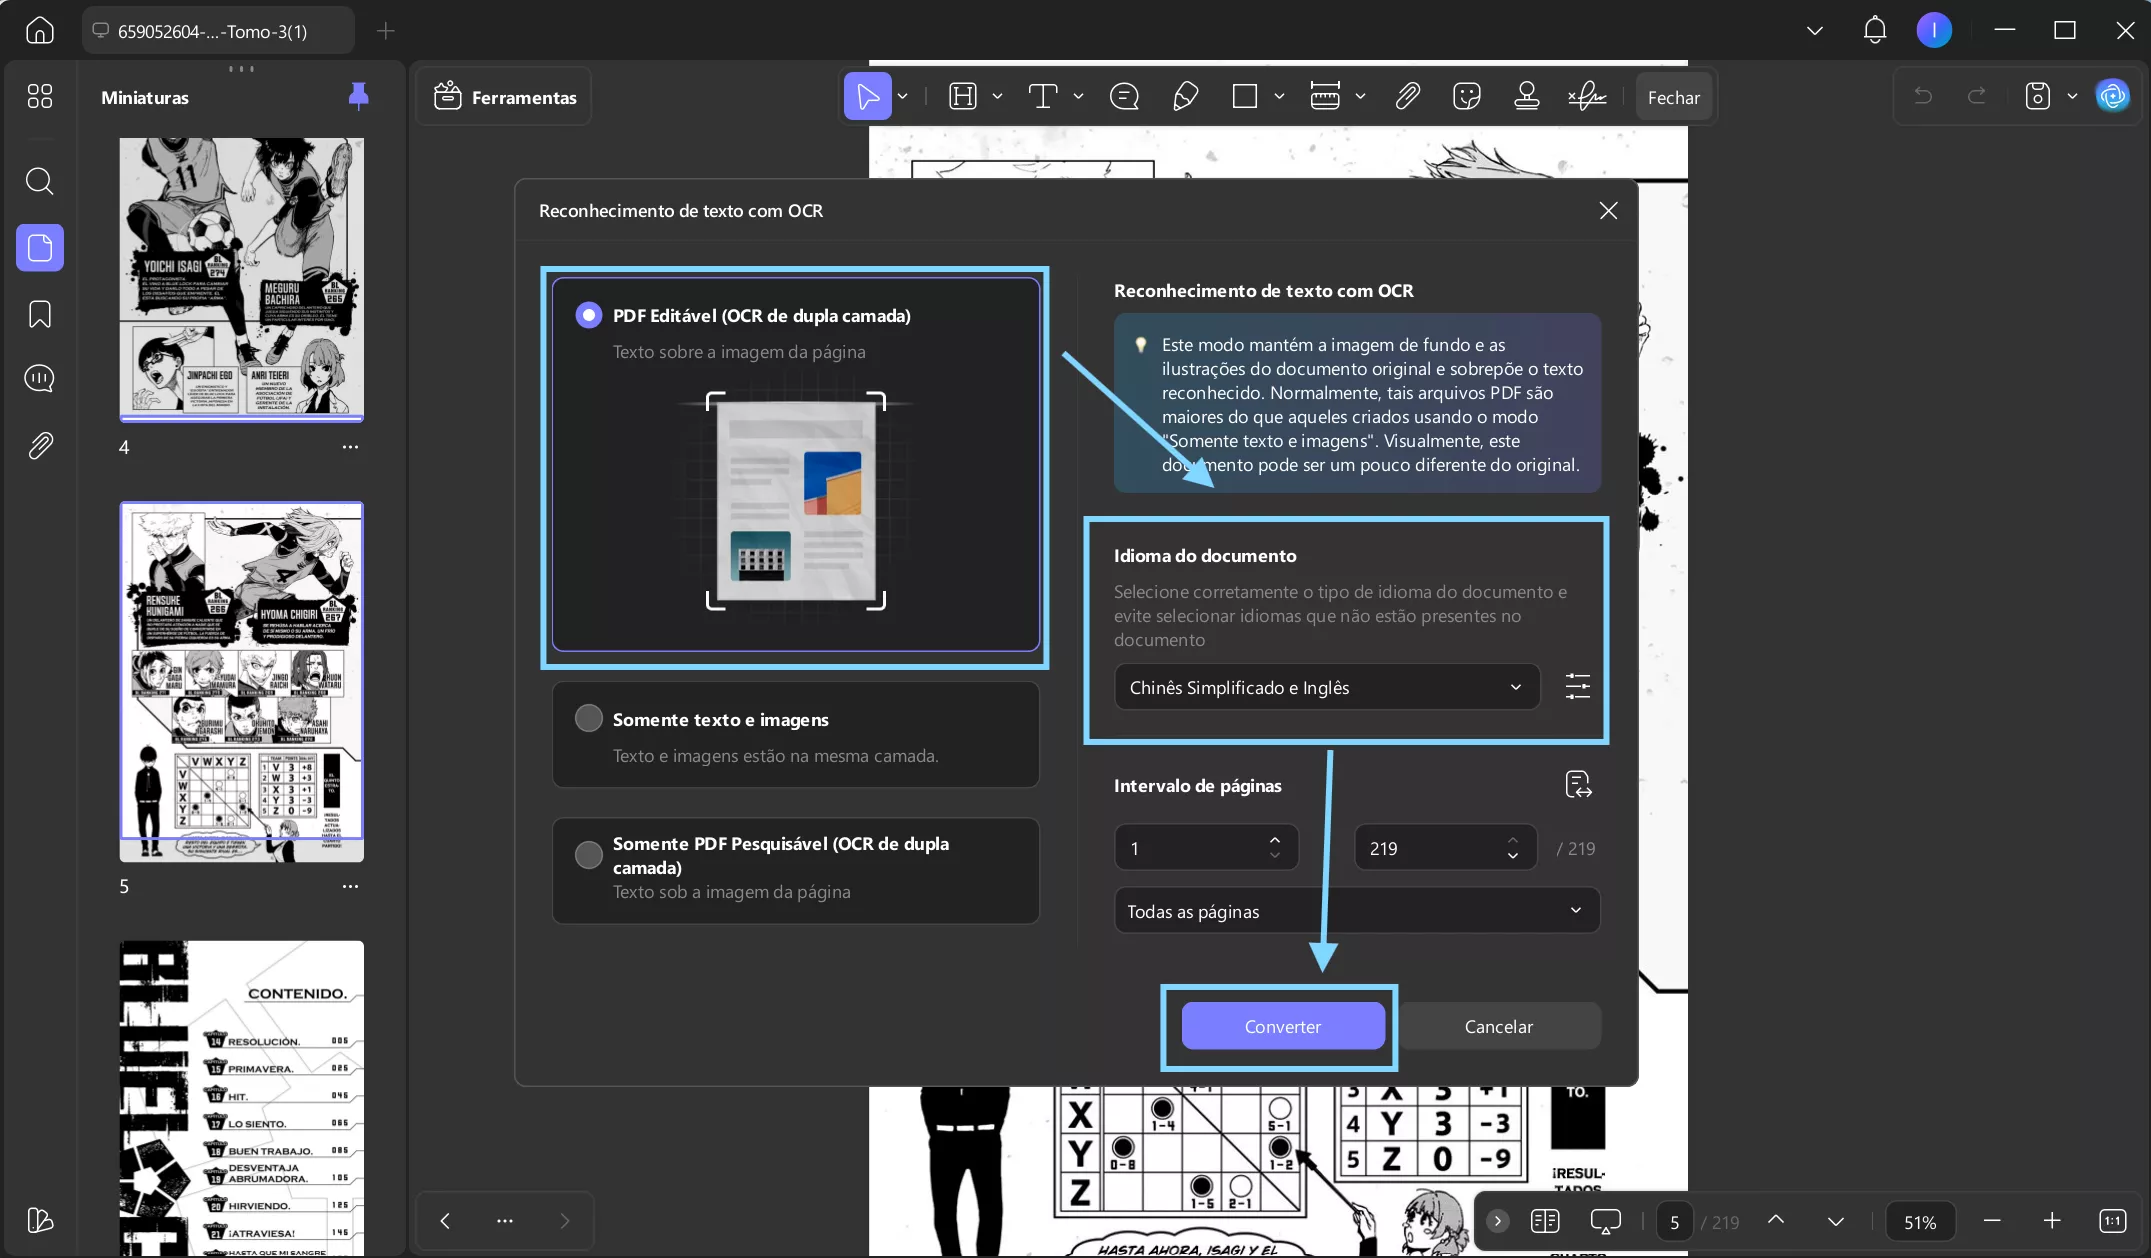The image size is (2151, 1258).
Task: Select the signature tool in toolbar
Action: [1587, 97]
